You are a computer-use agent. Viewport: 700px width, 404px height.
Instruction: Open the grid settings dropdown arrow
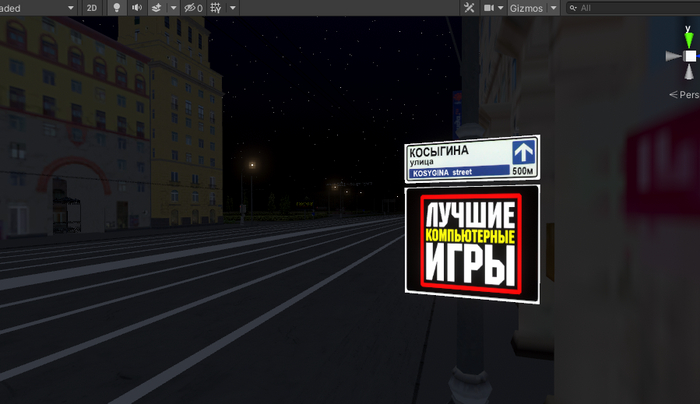coord(233,8)
